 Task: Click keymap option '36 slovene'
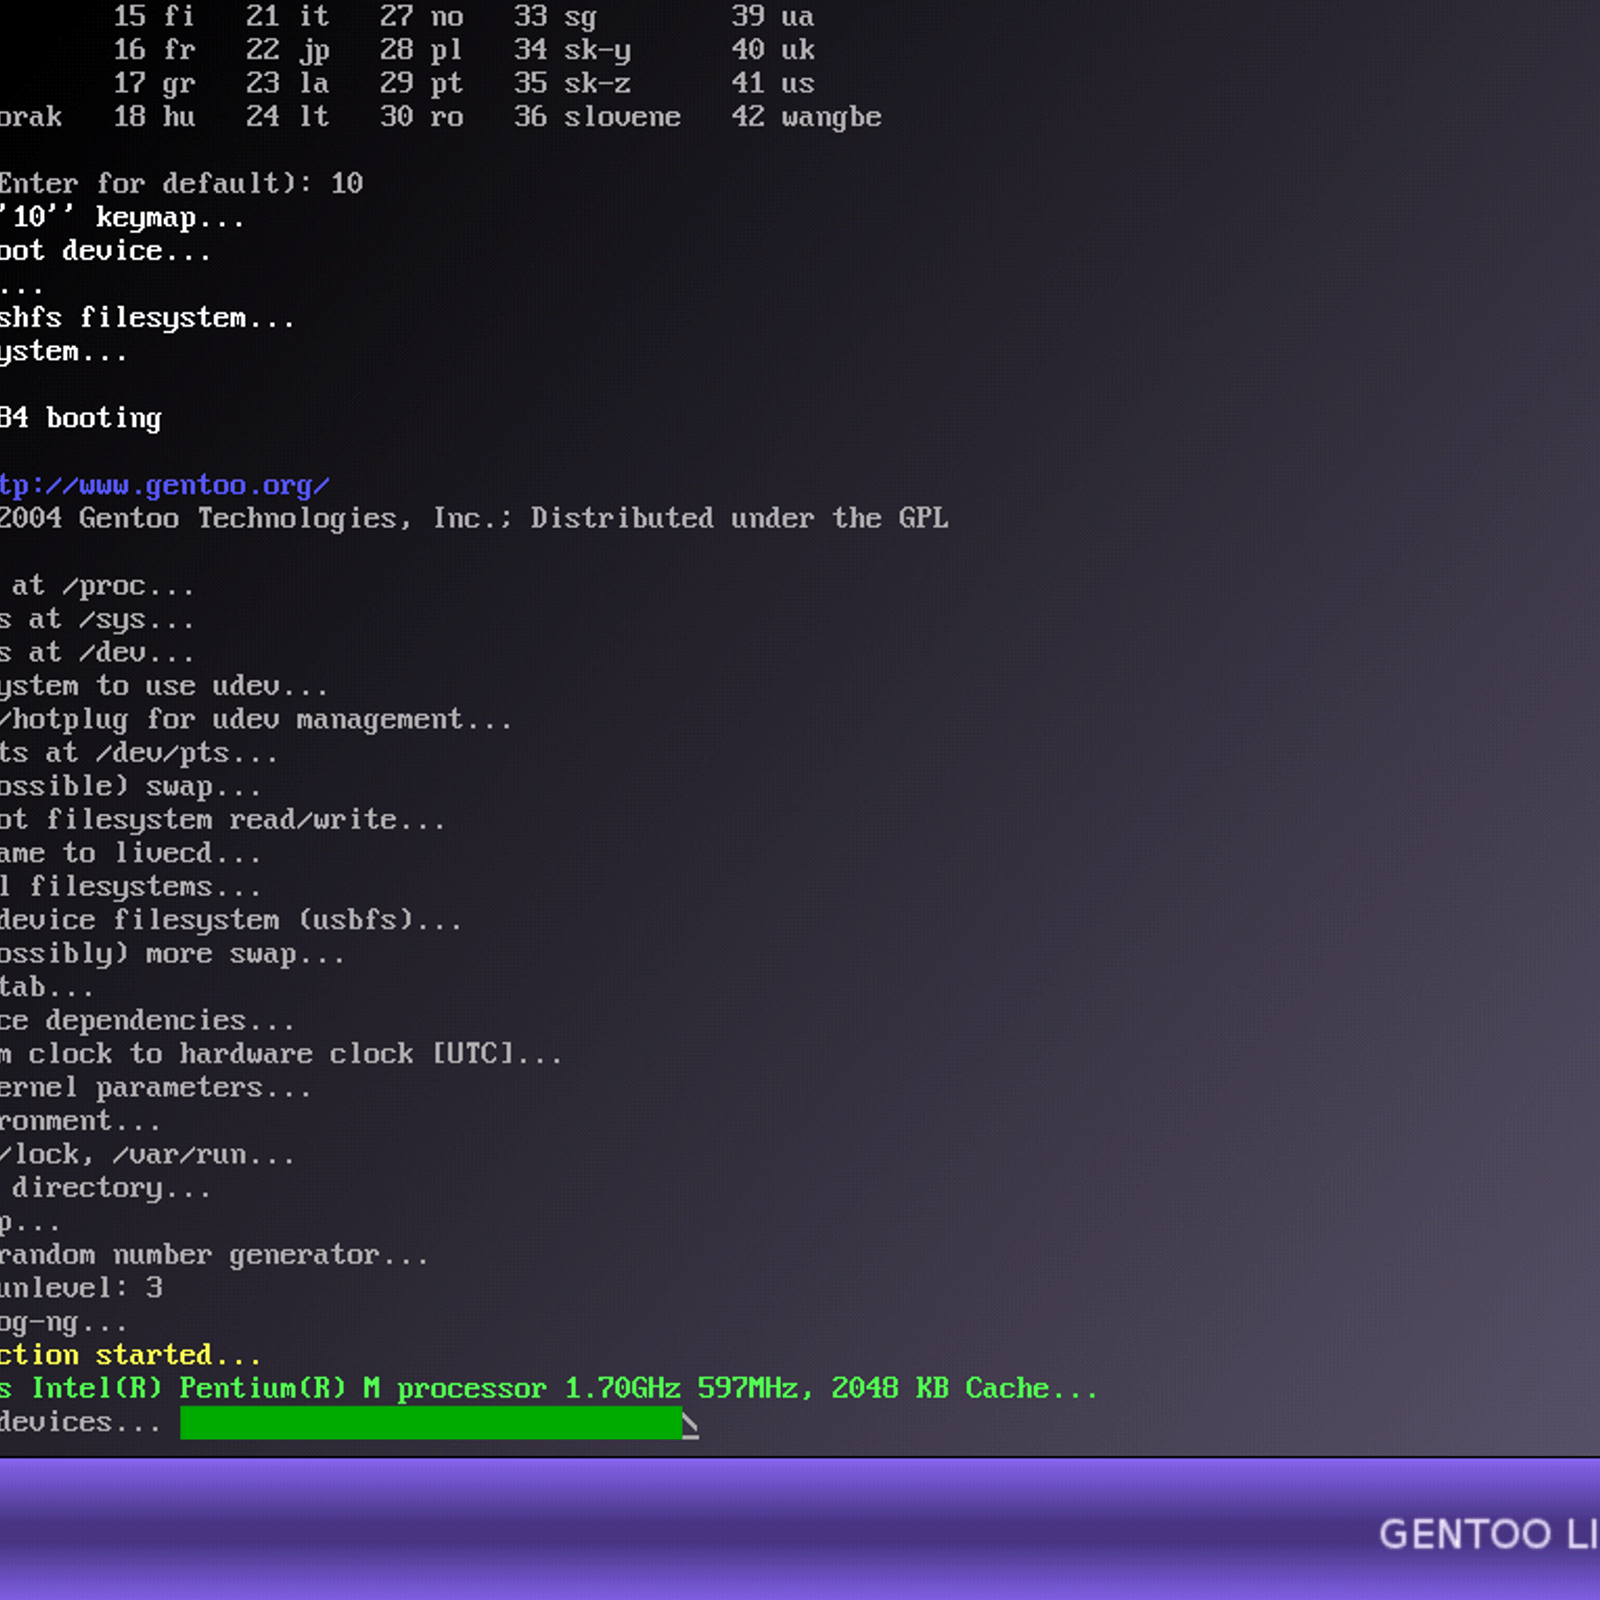[597, 117]
